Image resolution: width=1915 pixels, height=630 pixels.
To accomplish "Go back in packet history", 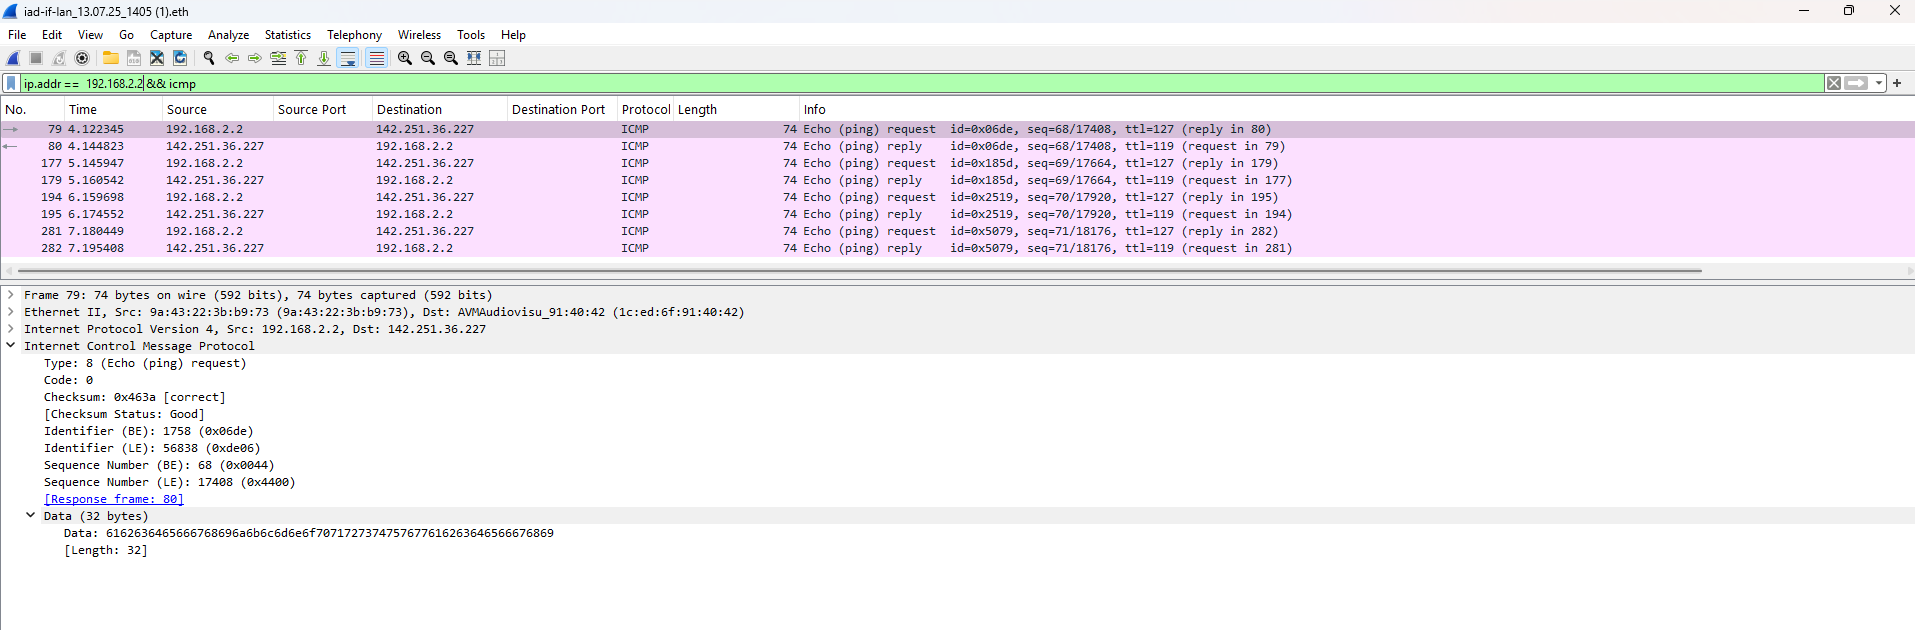I will [x=232, y=58].
